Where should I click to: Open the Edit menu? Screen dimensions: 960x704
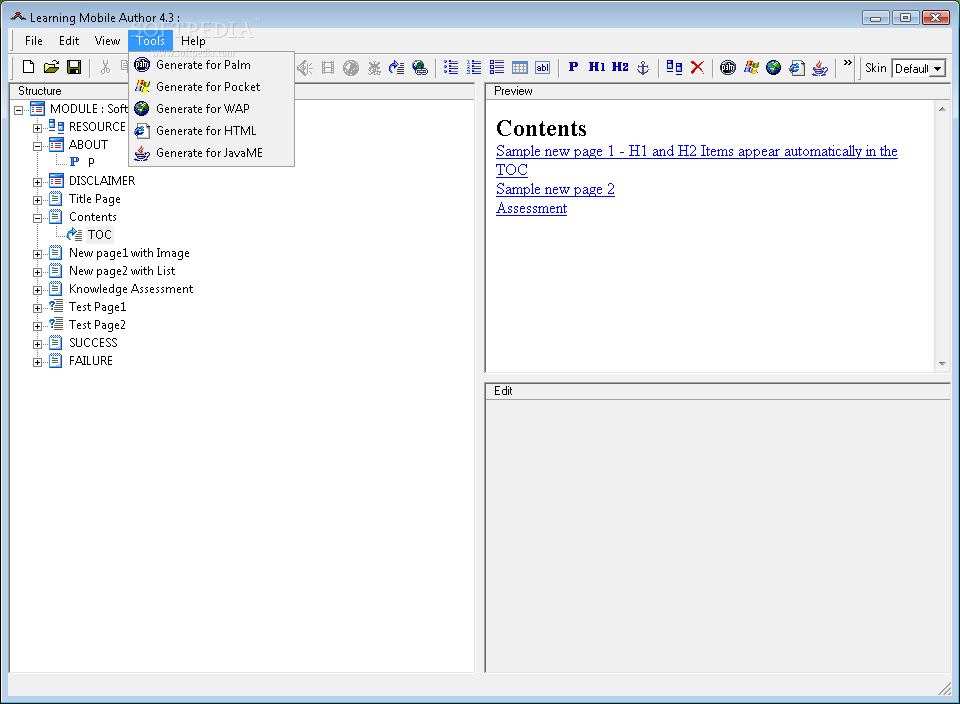pos(69,41)
